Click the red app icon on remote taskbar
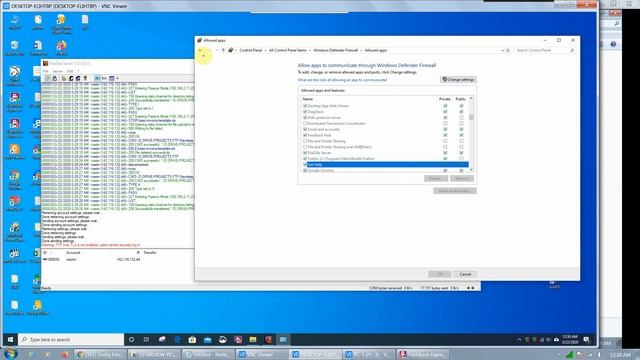640x360 pixels. tap(268, 340)
